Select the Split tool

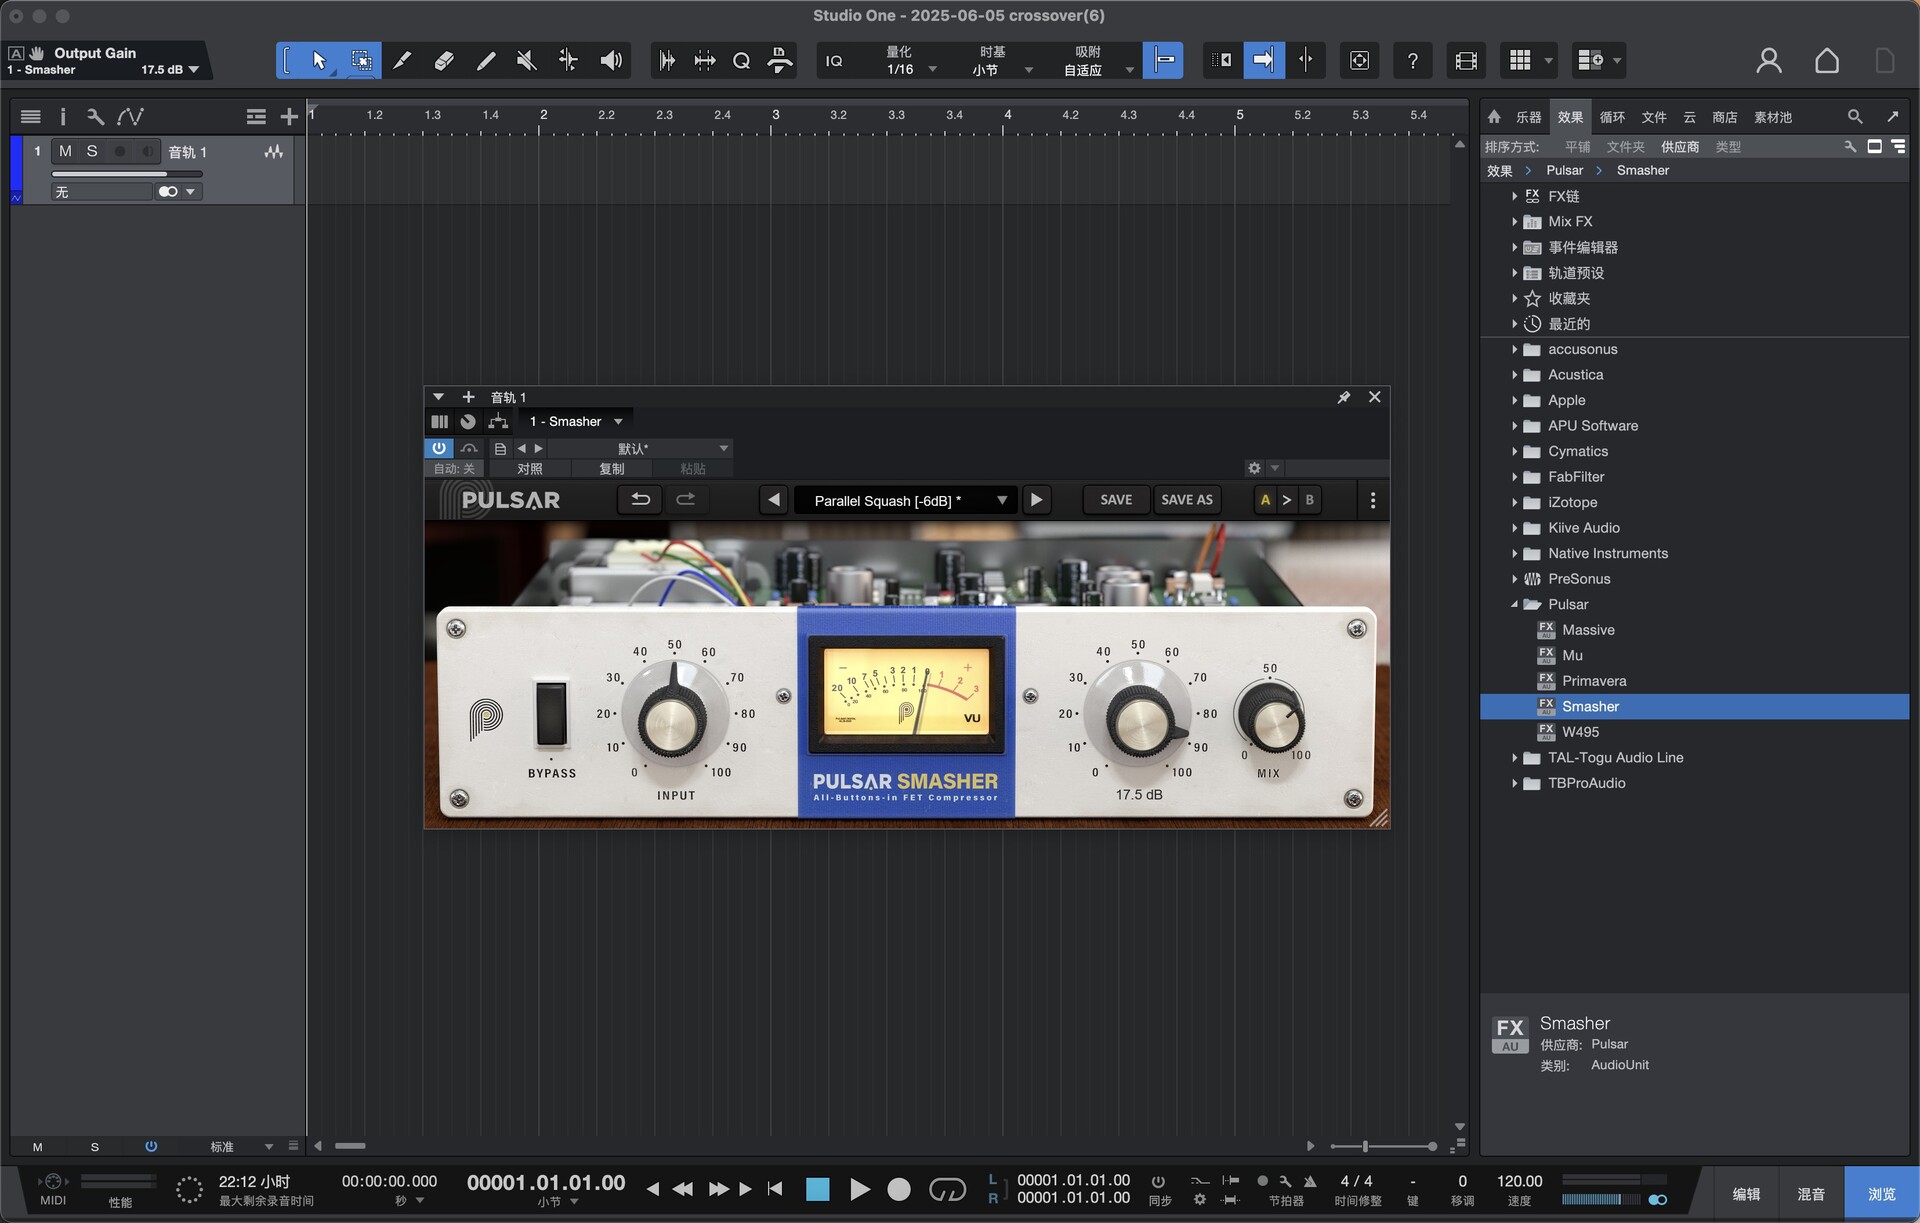click(x=402, y=61)
